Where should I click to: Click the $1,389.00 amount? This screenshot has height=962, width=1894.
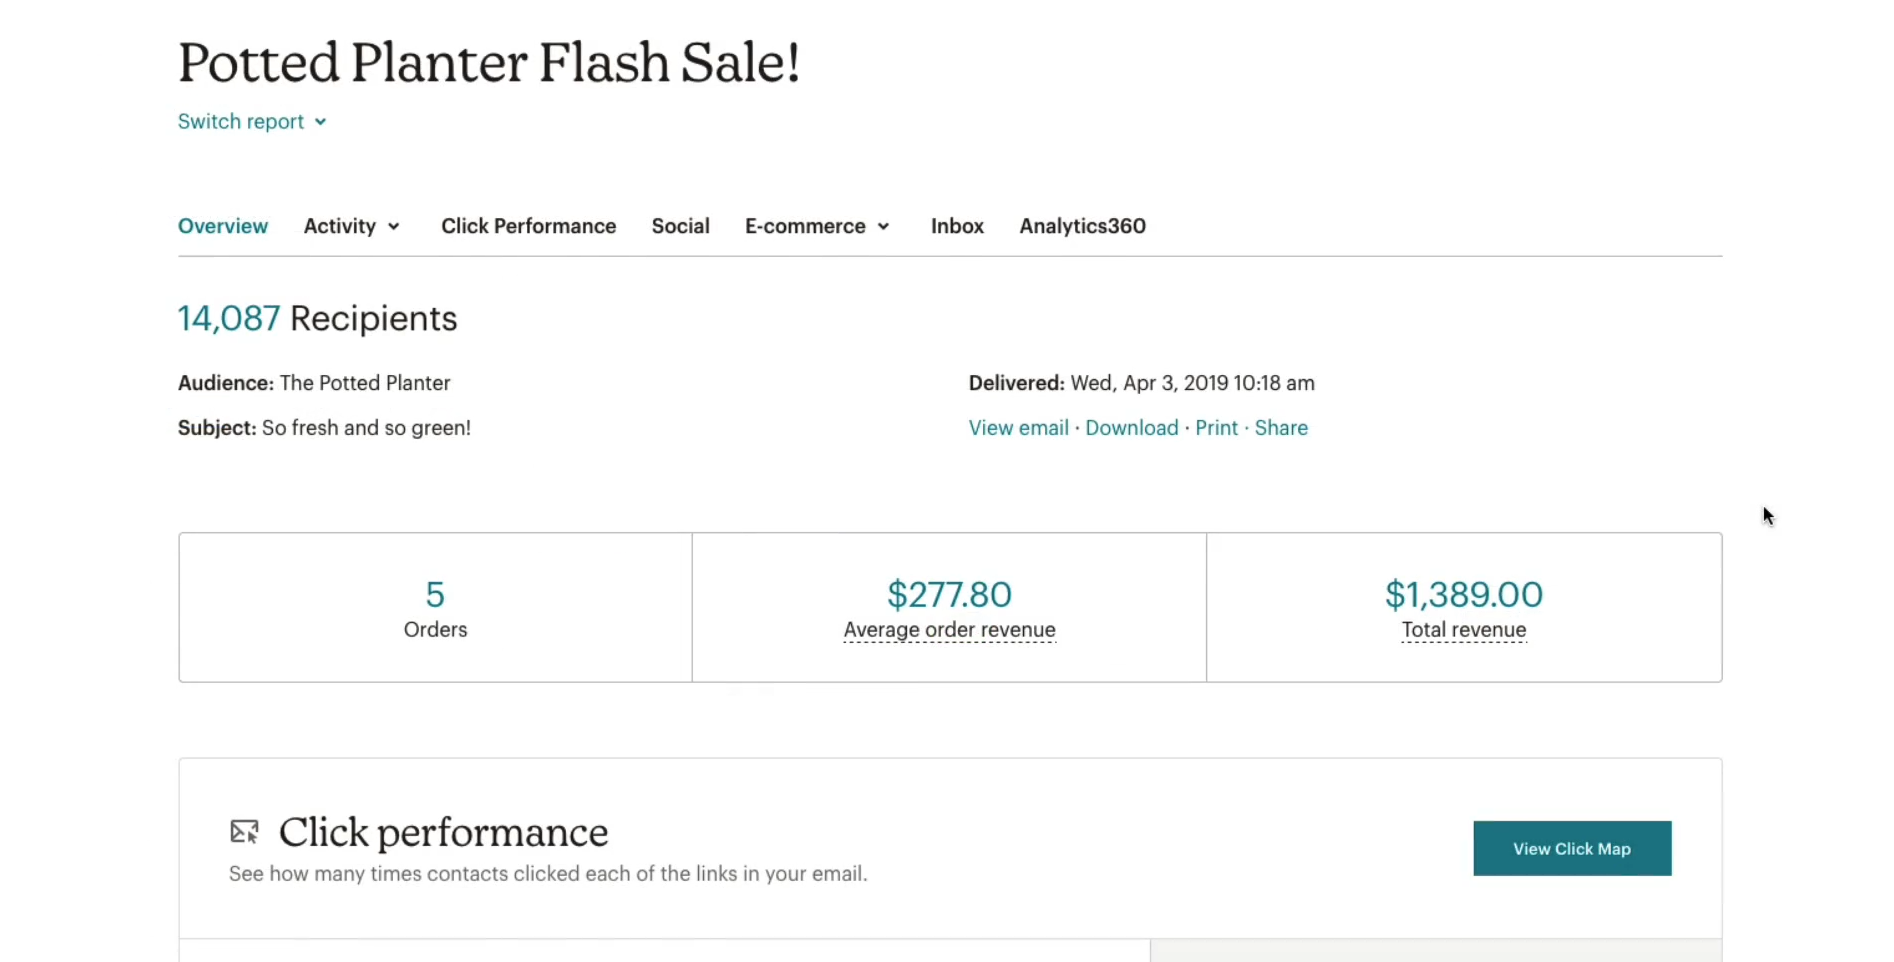pos(1463,595)
